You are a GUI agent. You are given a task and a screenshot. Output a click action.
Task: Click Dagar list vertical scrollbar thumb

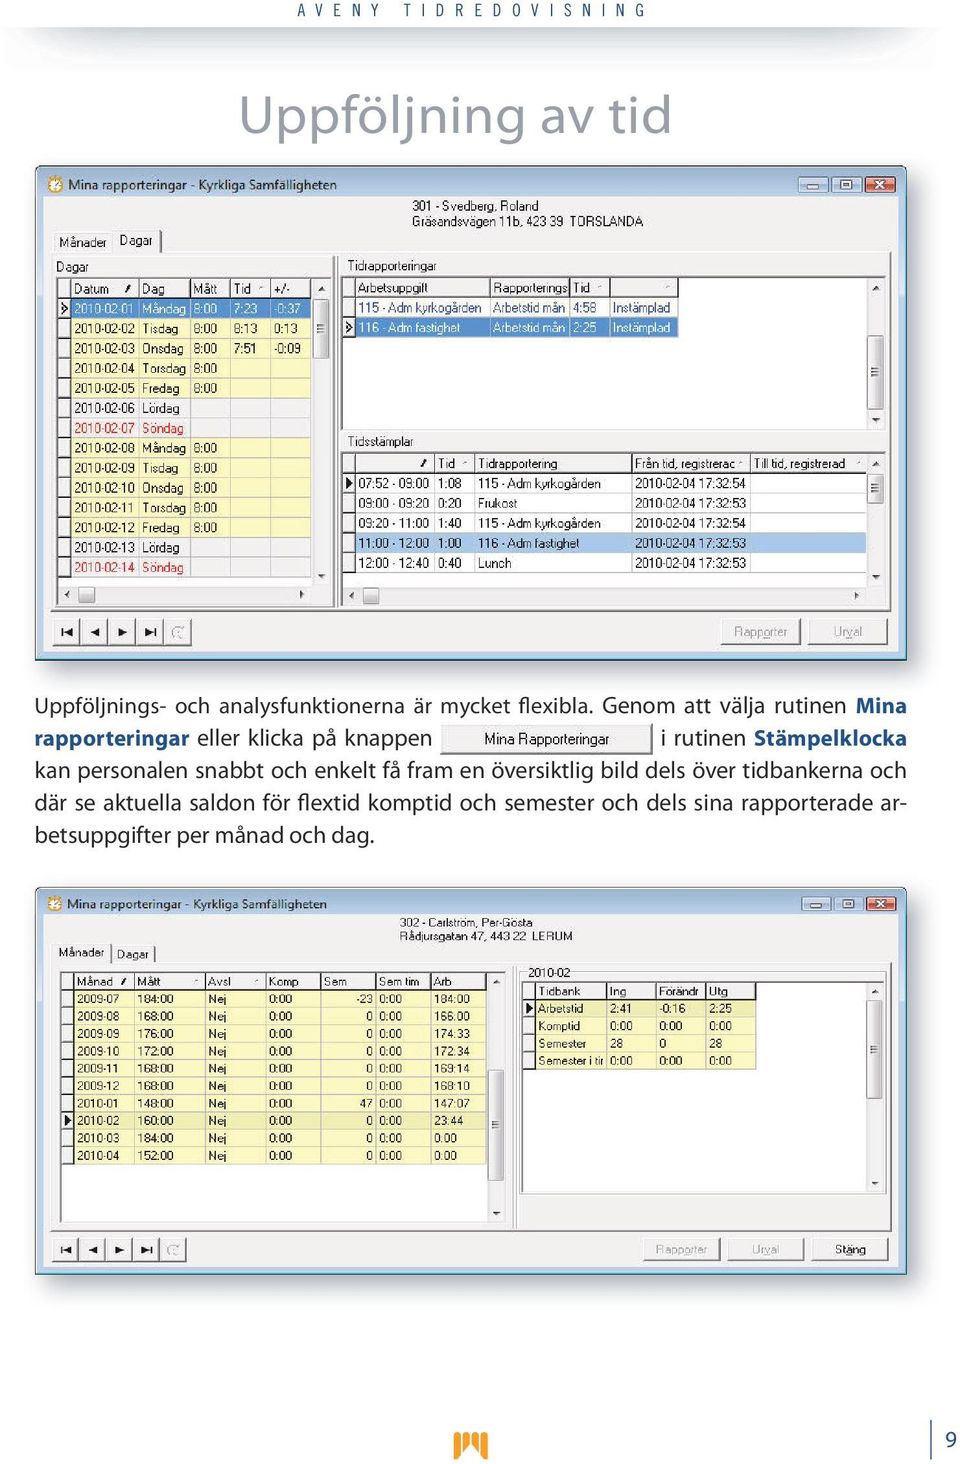(321, 329)
